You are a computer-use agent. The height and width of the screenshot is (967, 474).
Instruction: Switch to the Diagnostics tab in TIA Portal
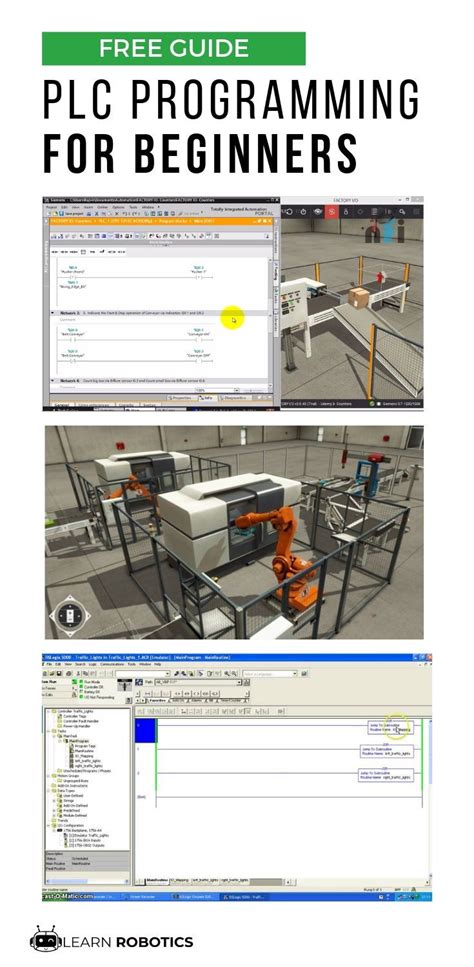(x=235, y=397)
